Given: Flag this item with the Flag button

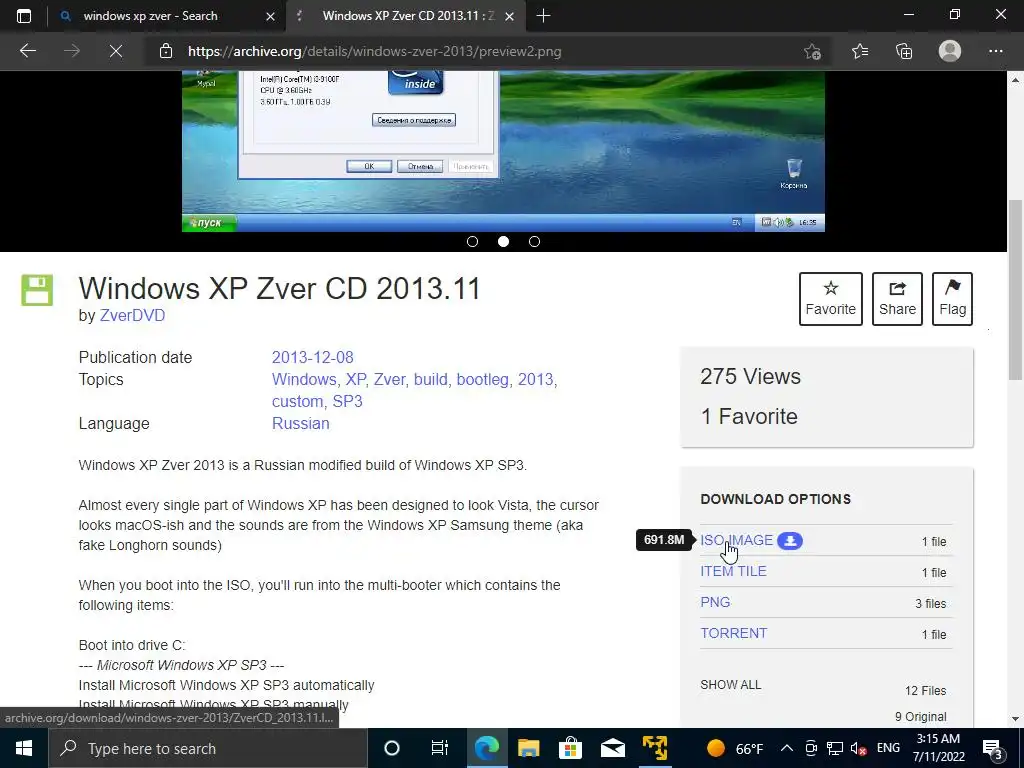Looking at the screenshot, I should point(952,298).
